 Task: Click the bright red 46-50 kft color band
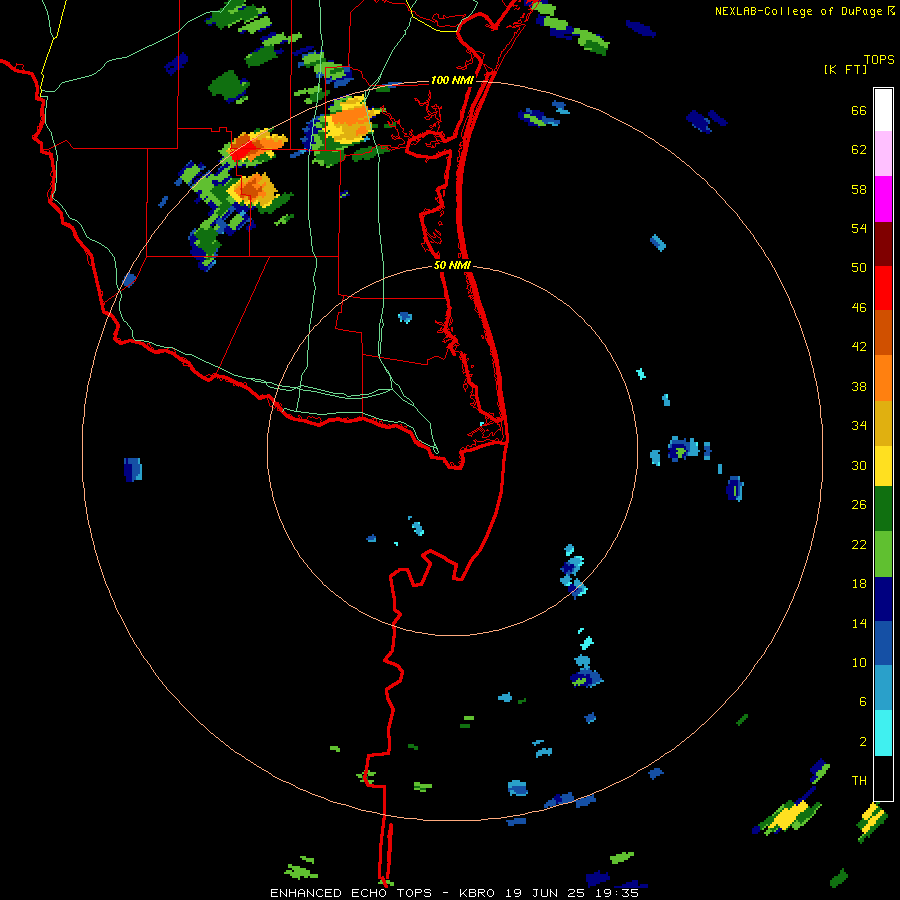click(x=883, y=288)
